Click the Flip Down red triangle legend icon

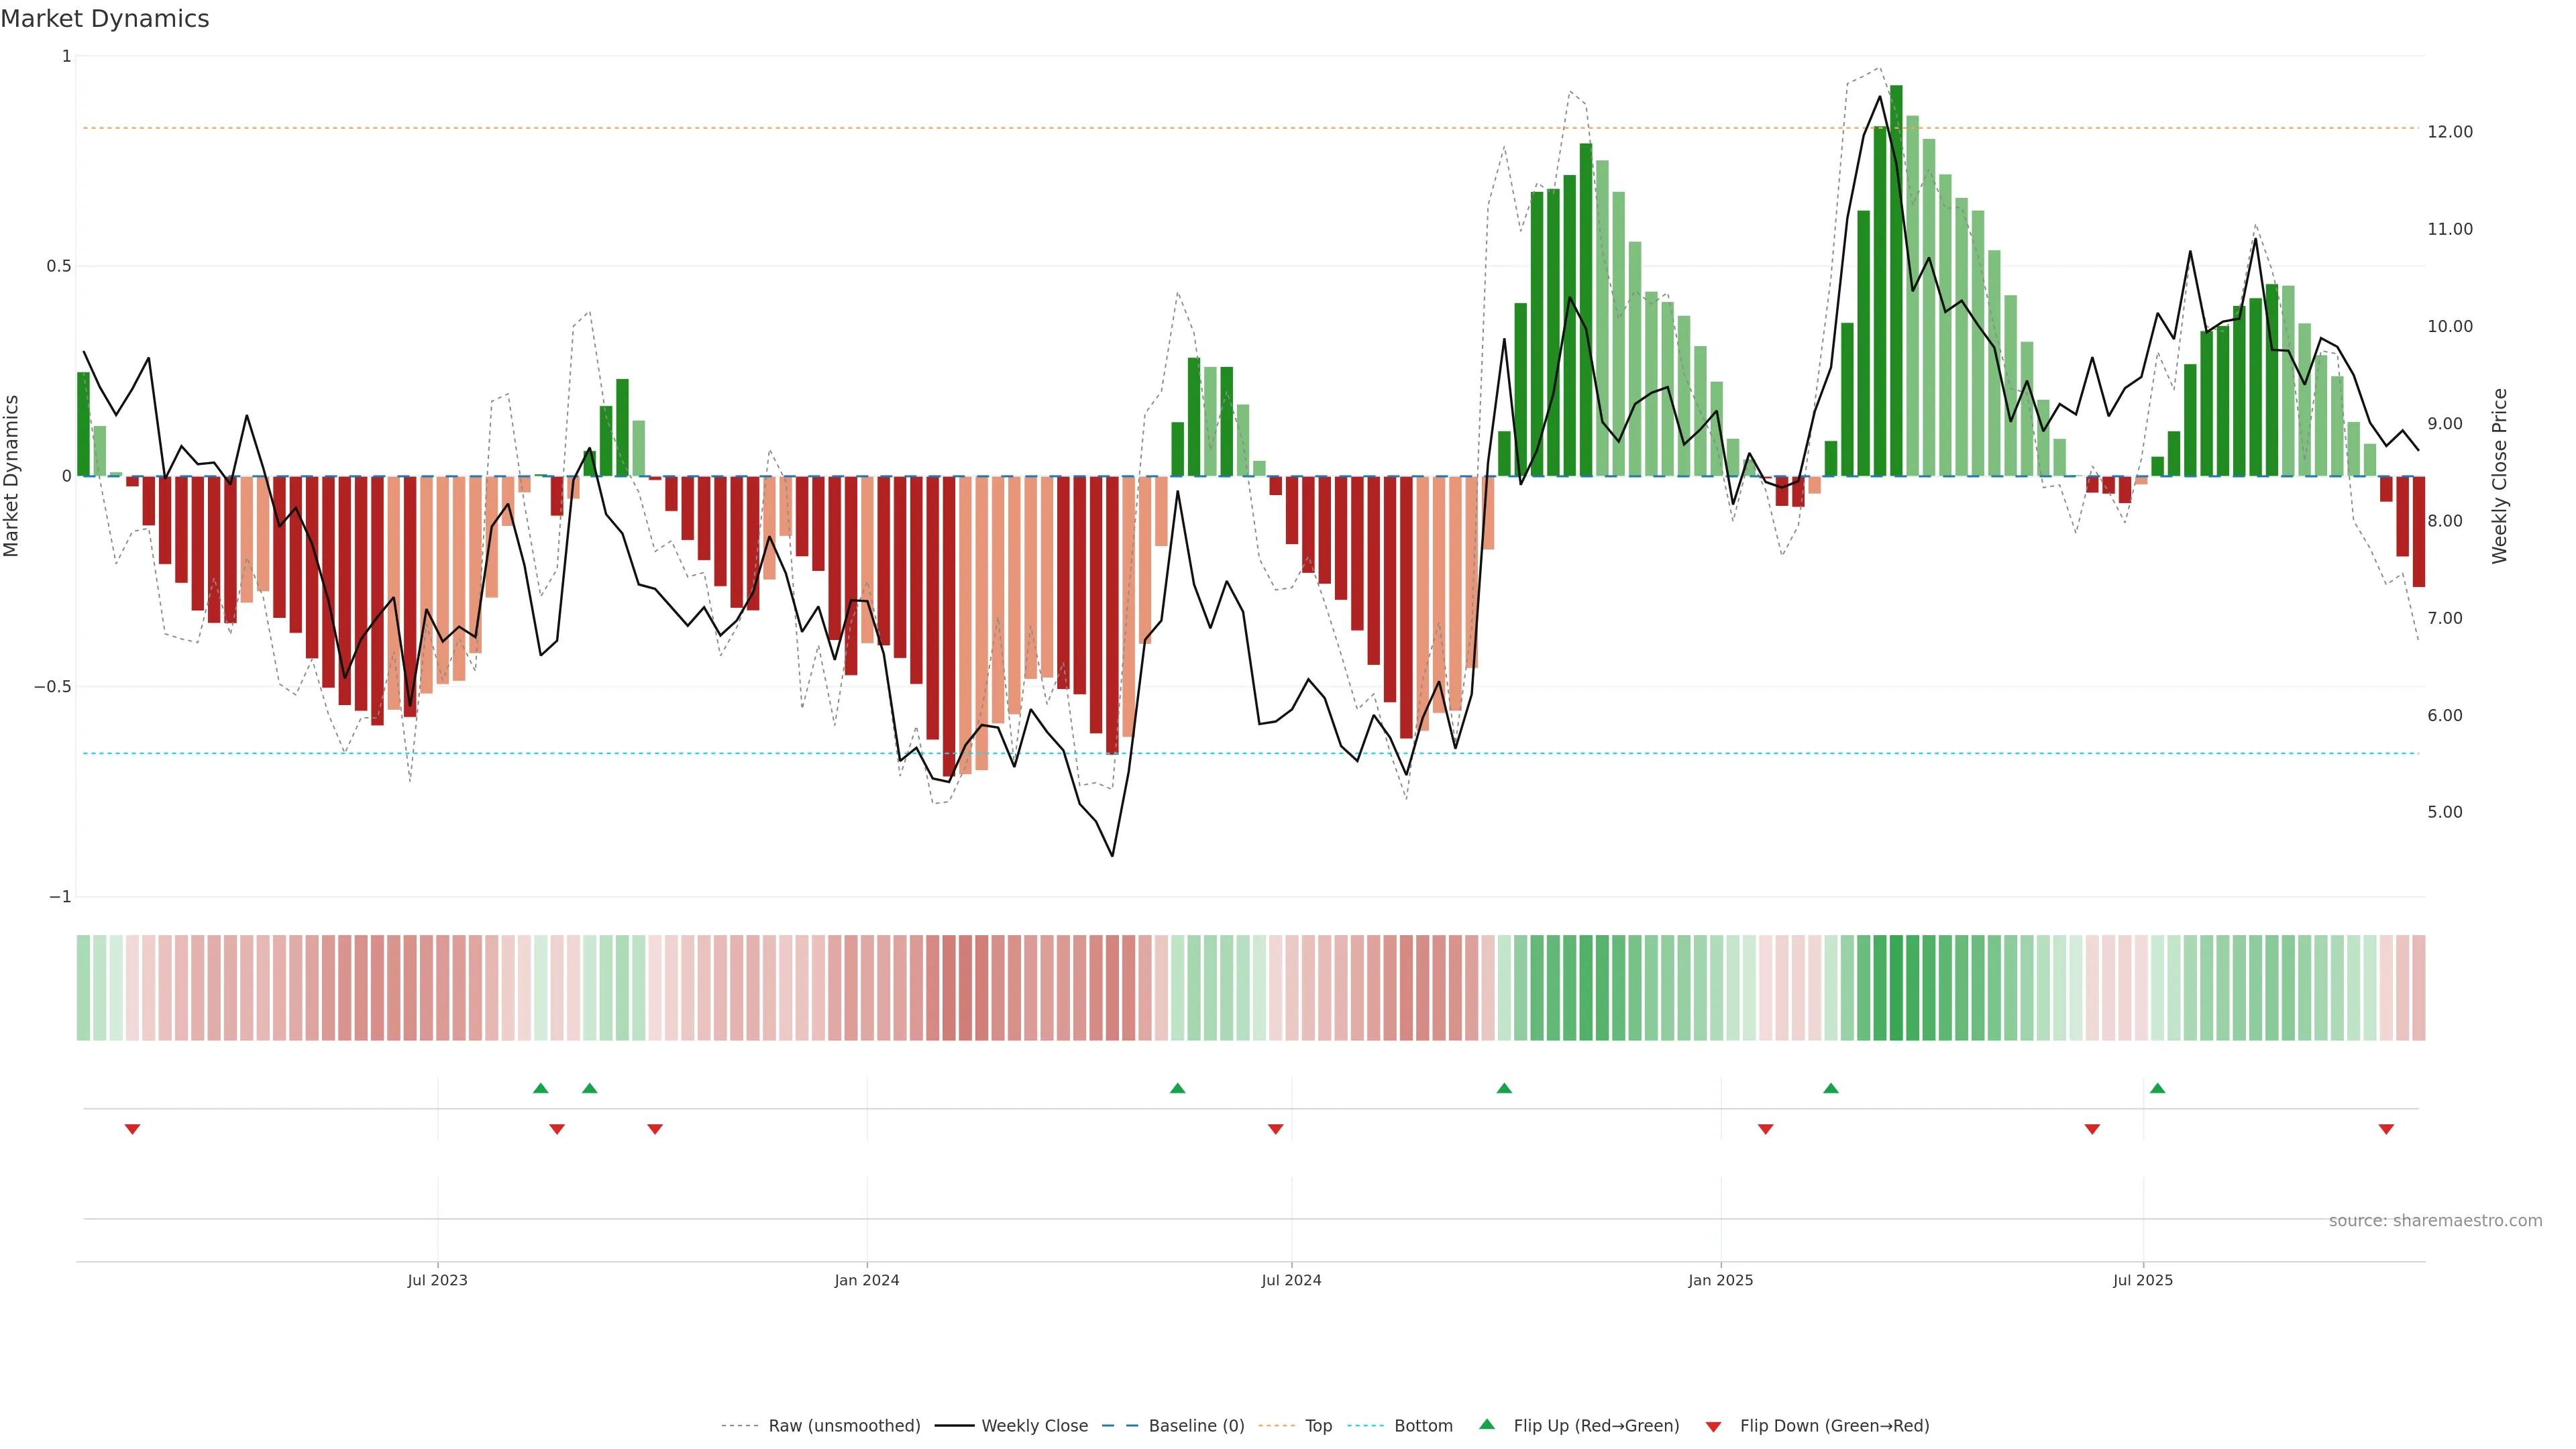[x=1713, y=1427]
